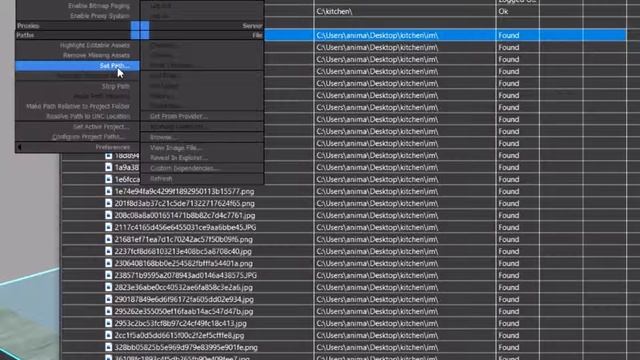
Task: Click path cell for 2953c2bc53fcf8b97c24cf49fc18c413.jpg row
Action: point(405,323)
